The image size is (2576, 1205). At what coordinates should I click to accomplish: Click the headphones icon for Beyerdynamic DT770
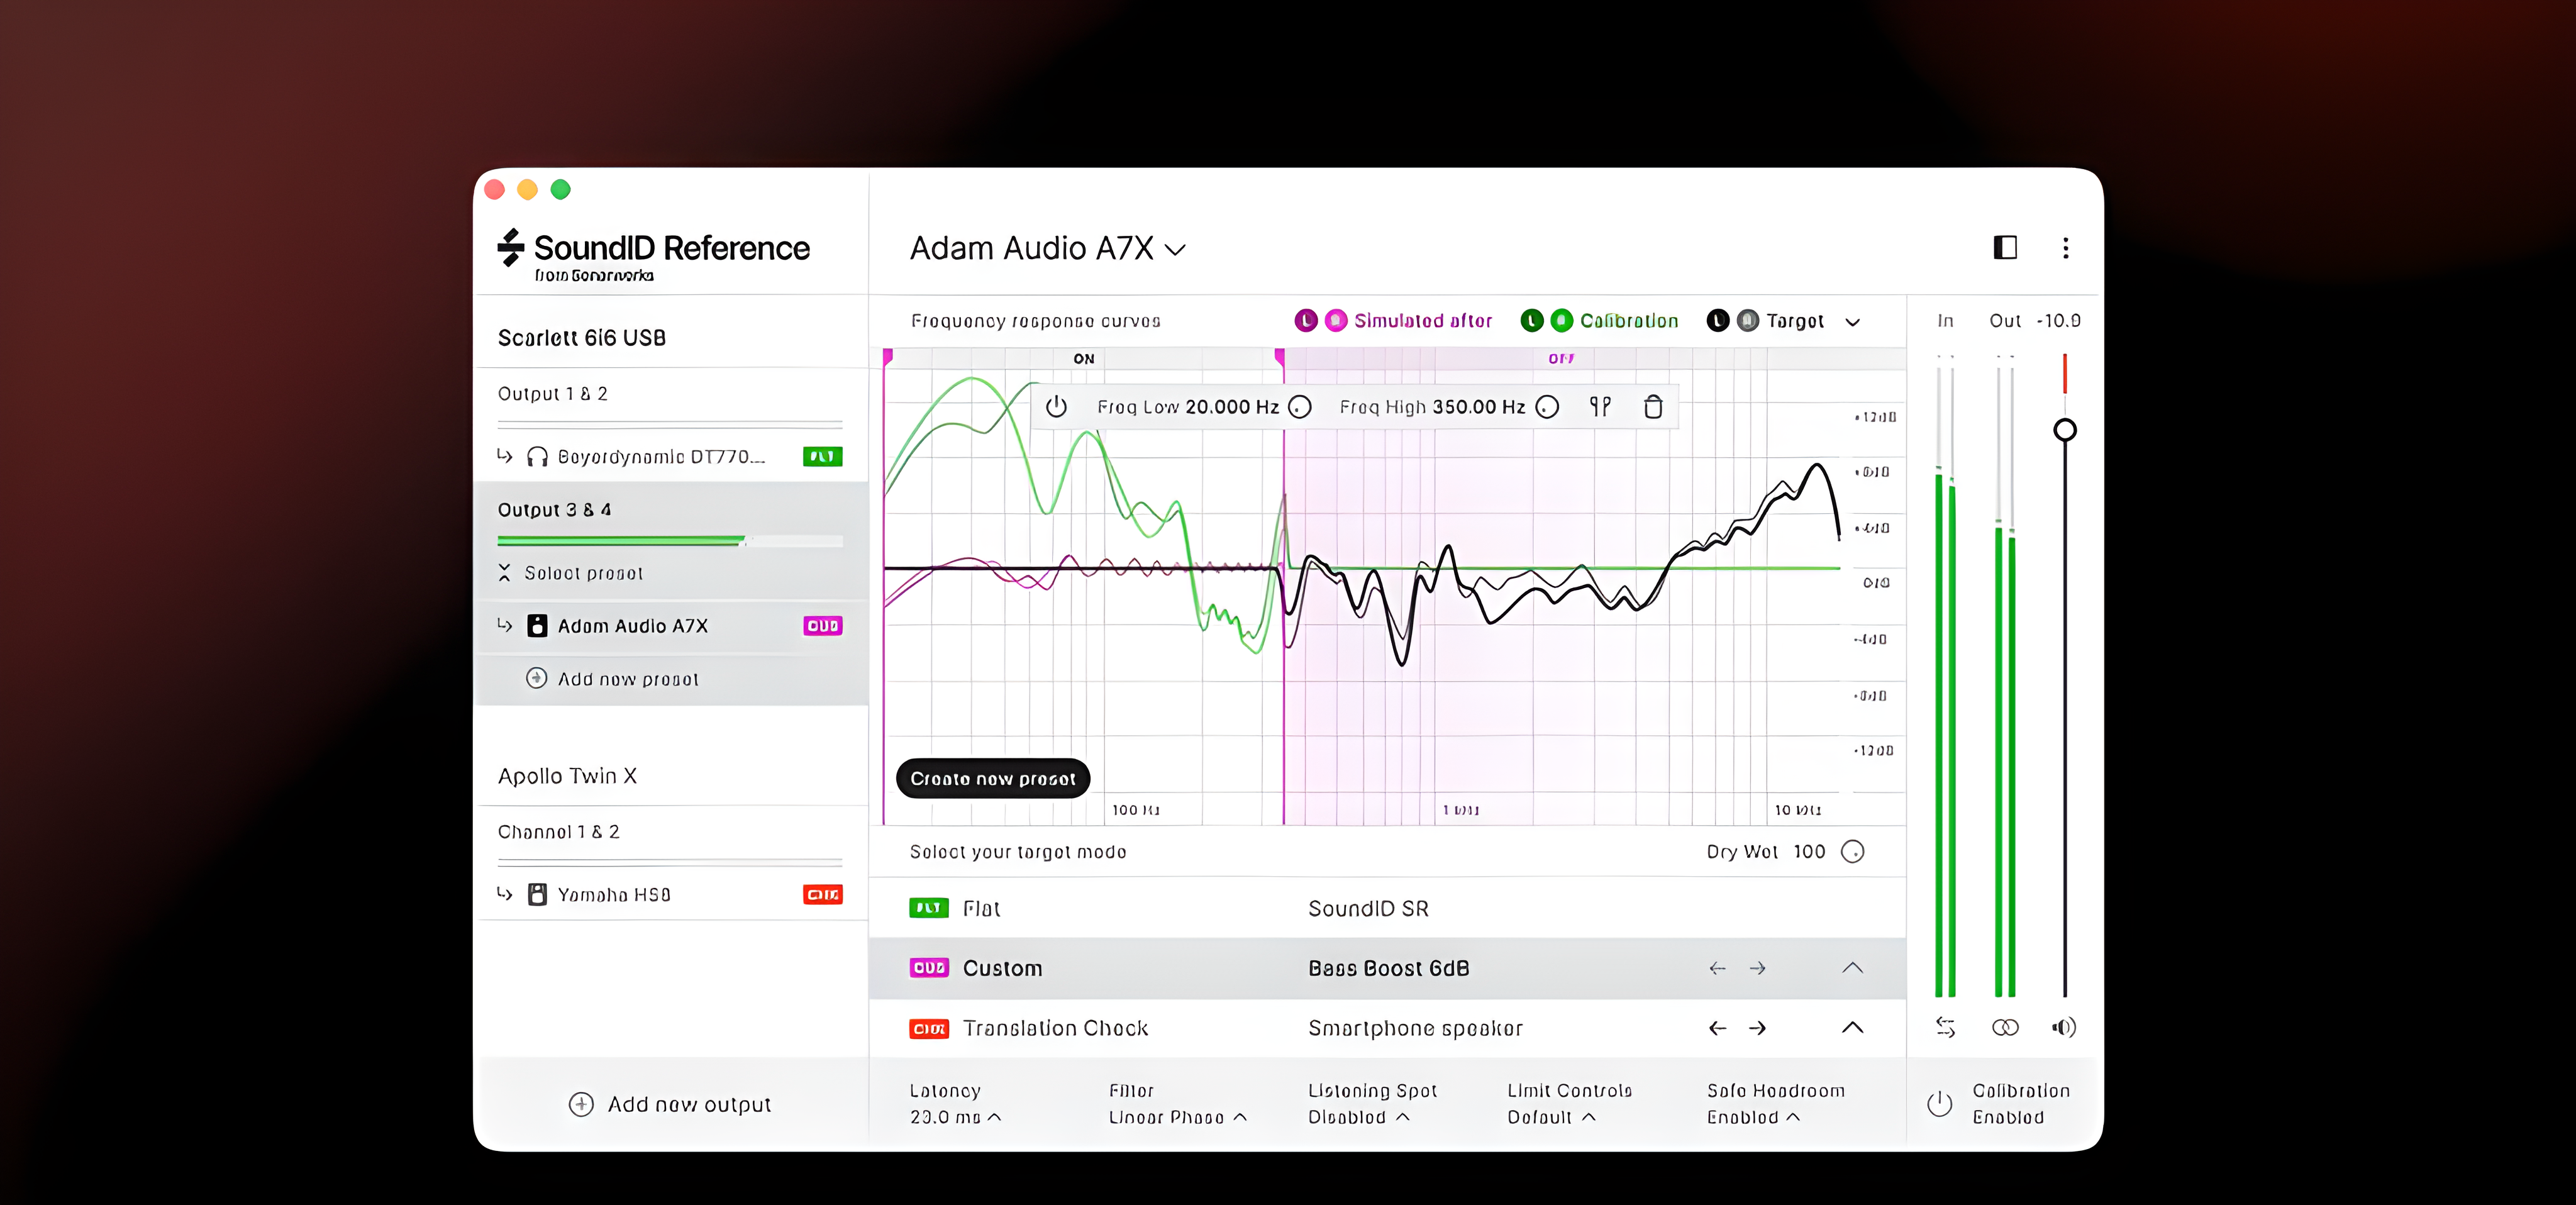point(537,457)
